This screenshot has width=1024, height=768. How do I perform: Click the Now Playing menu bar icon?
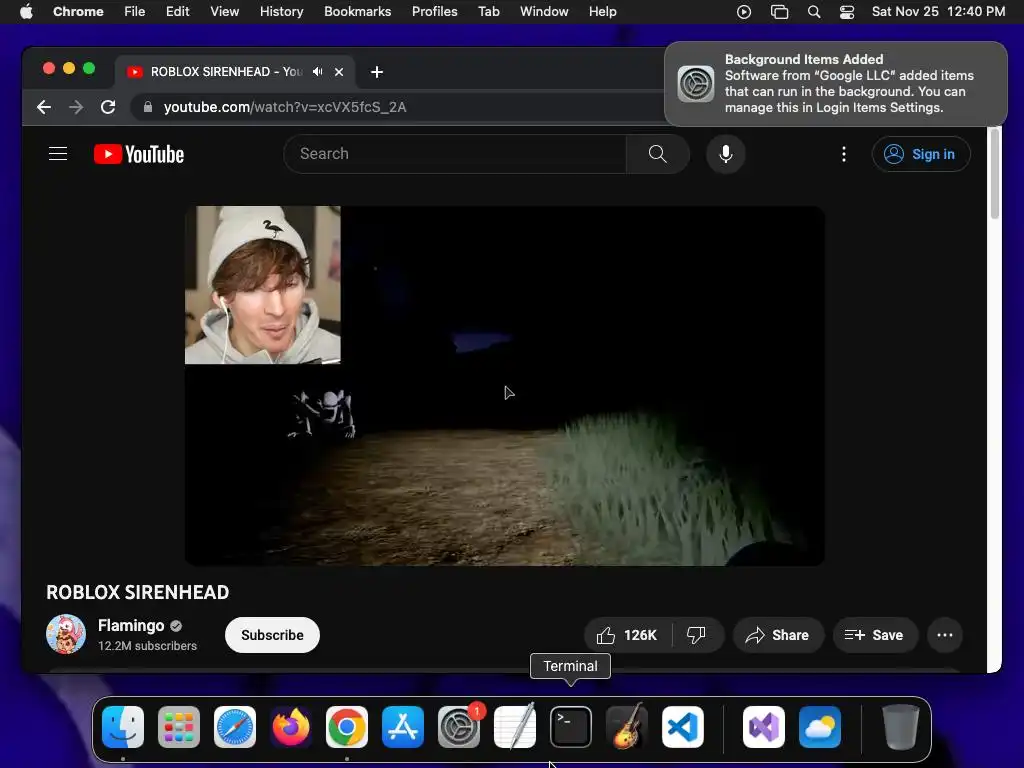(x=744, y=12)
